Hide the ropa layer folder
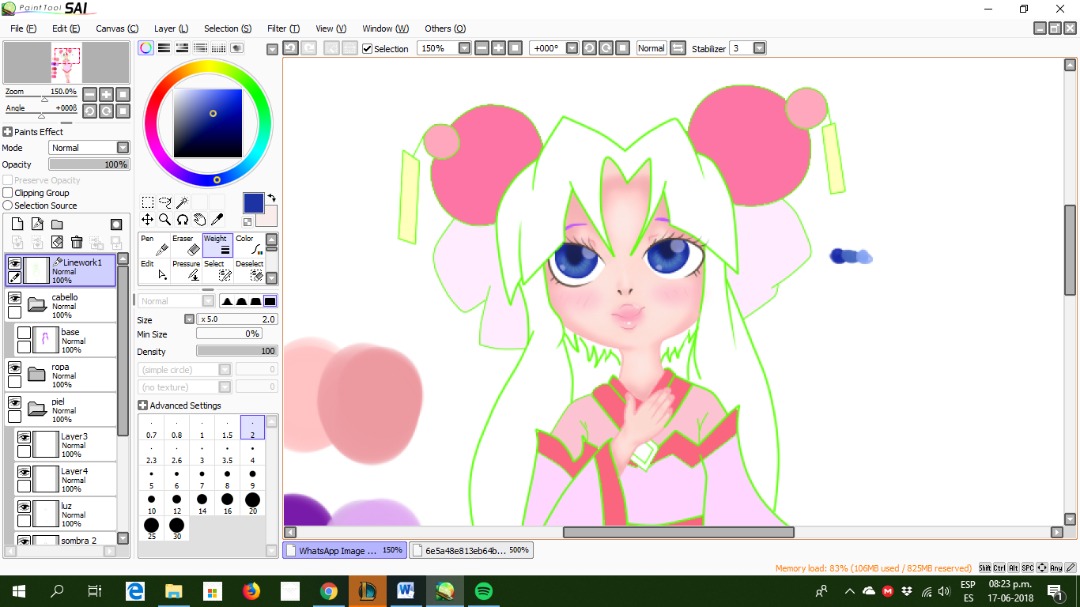Screen dimensions: 1080x607 [14, 368]
